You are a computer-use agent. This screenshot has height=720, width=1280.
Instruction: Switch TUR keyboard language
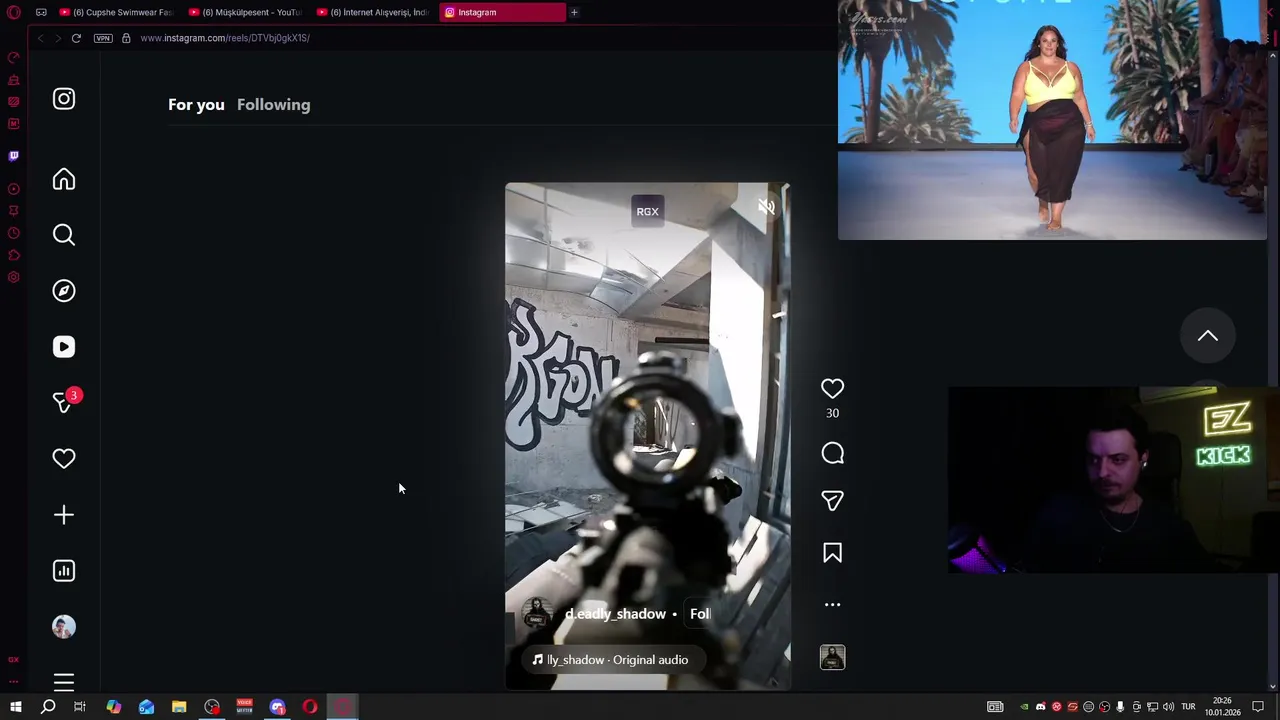point(1188,707)
